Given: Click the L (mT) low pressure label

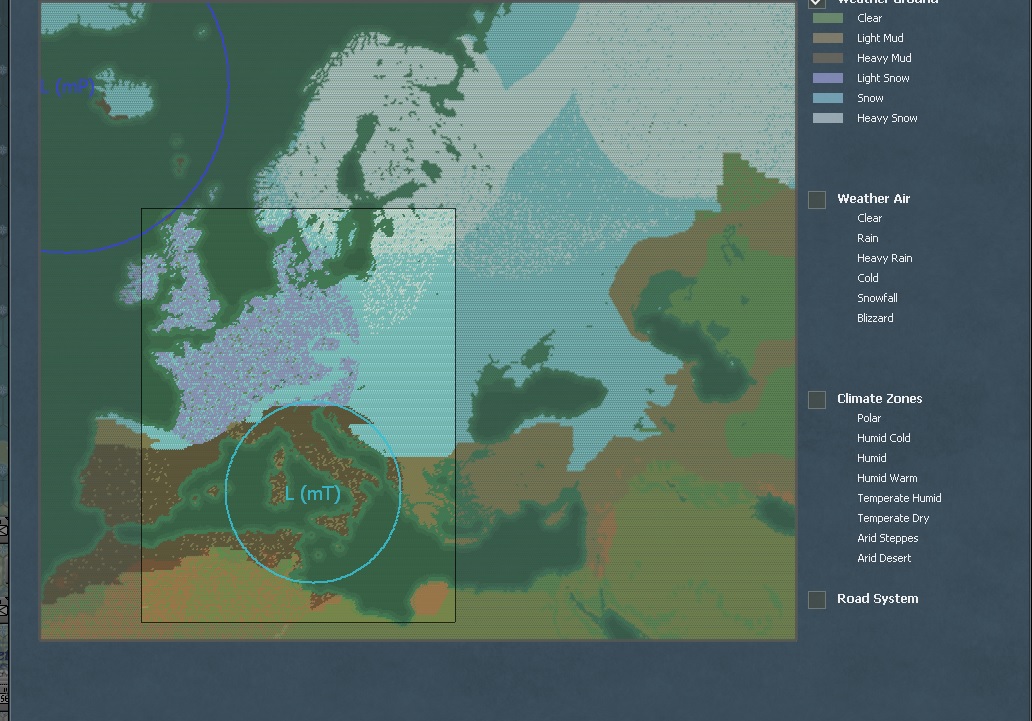Looking at the screenshot, I should 313,493.
